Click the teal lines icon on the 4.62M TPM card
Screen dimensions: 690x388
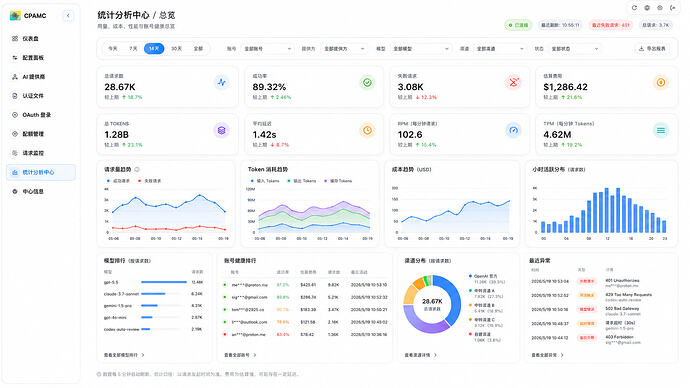(661, 130)
